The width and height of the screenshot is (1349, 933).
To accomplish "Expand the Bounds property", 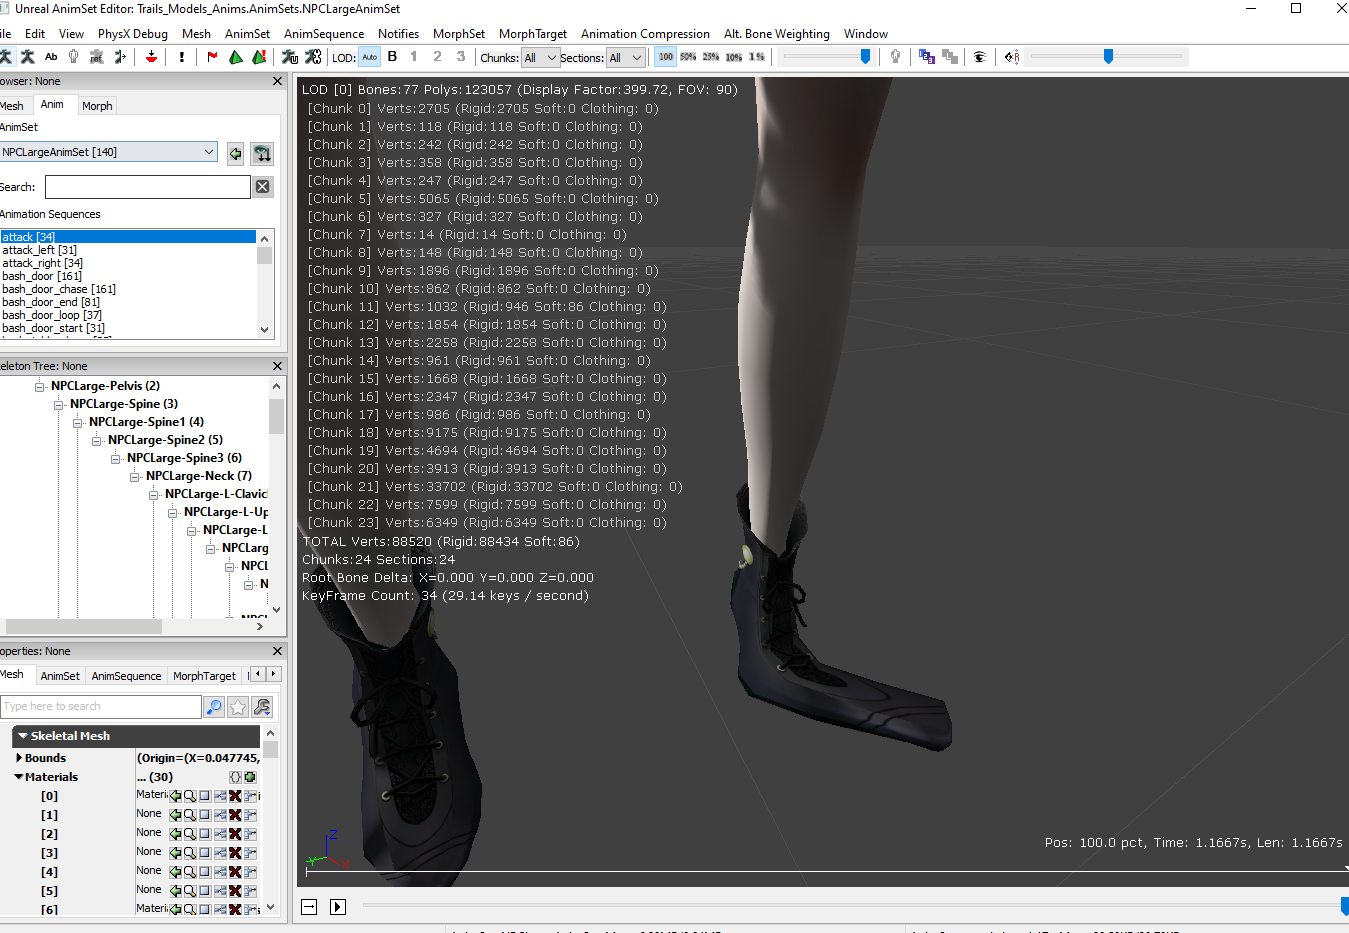I will (x=19, y=758).
